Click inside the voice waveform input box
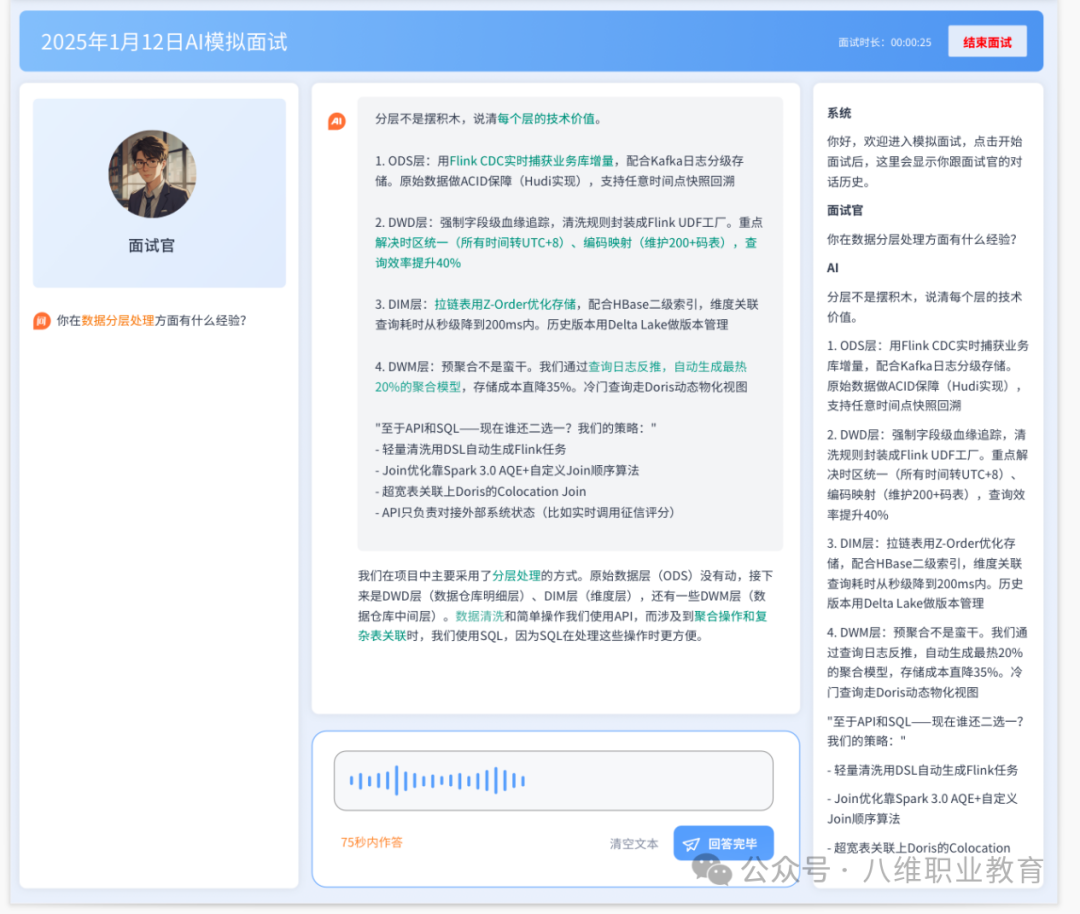The height and width of the screenshot is (914, 1080). click(x=553, y=780)
